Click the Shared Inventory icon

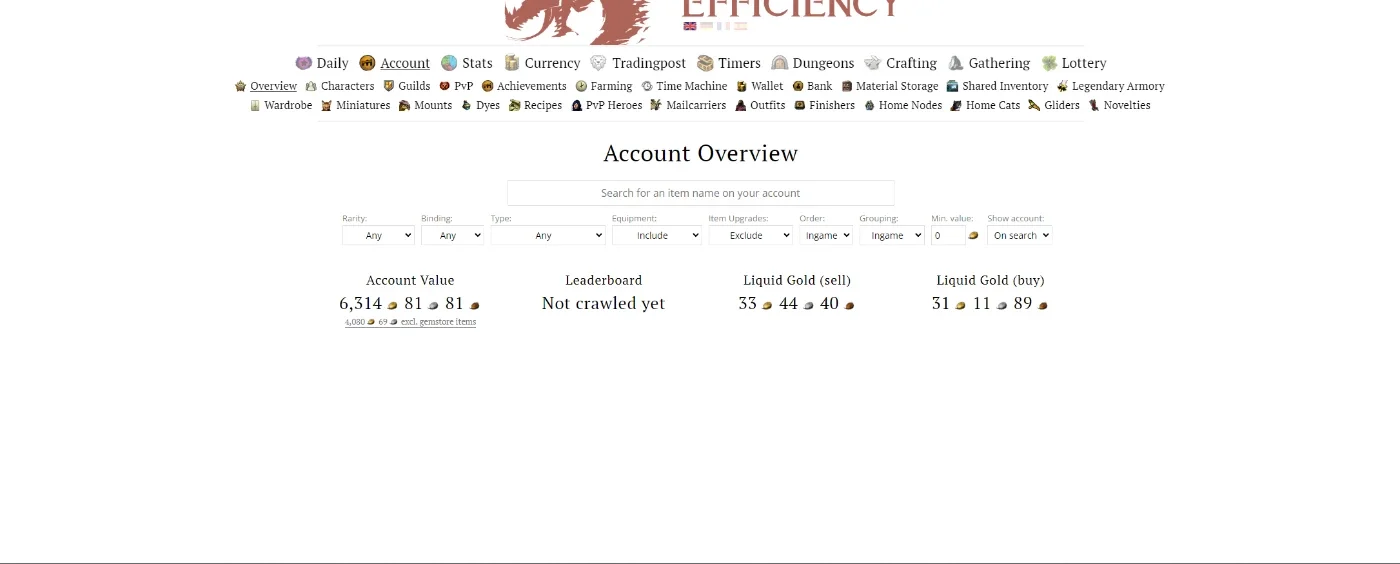coord(953,86)
